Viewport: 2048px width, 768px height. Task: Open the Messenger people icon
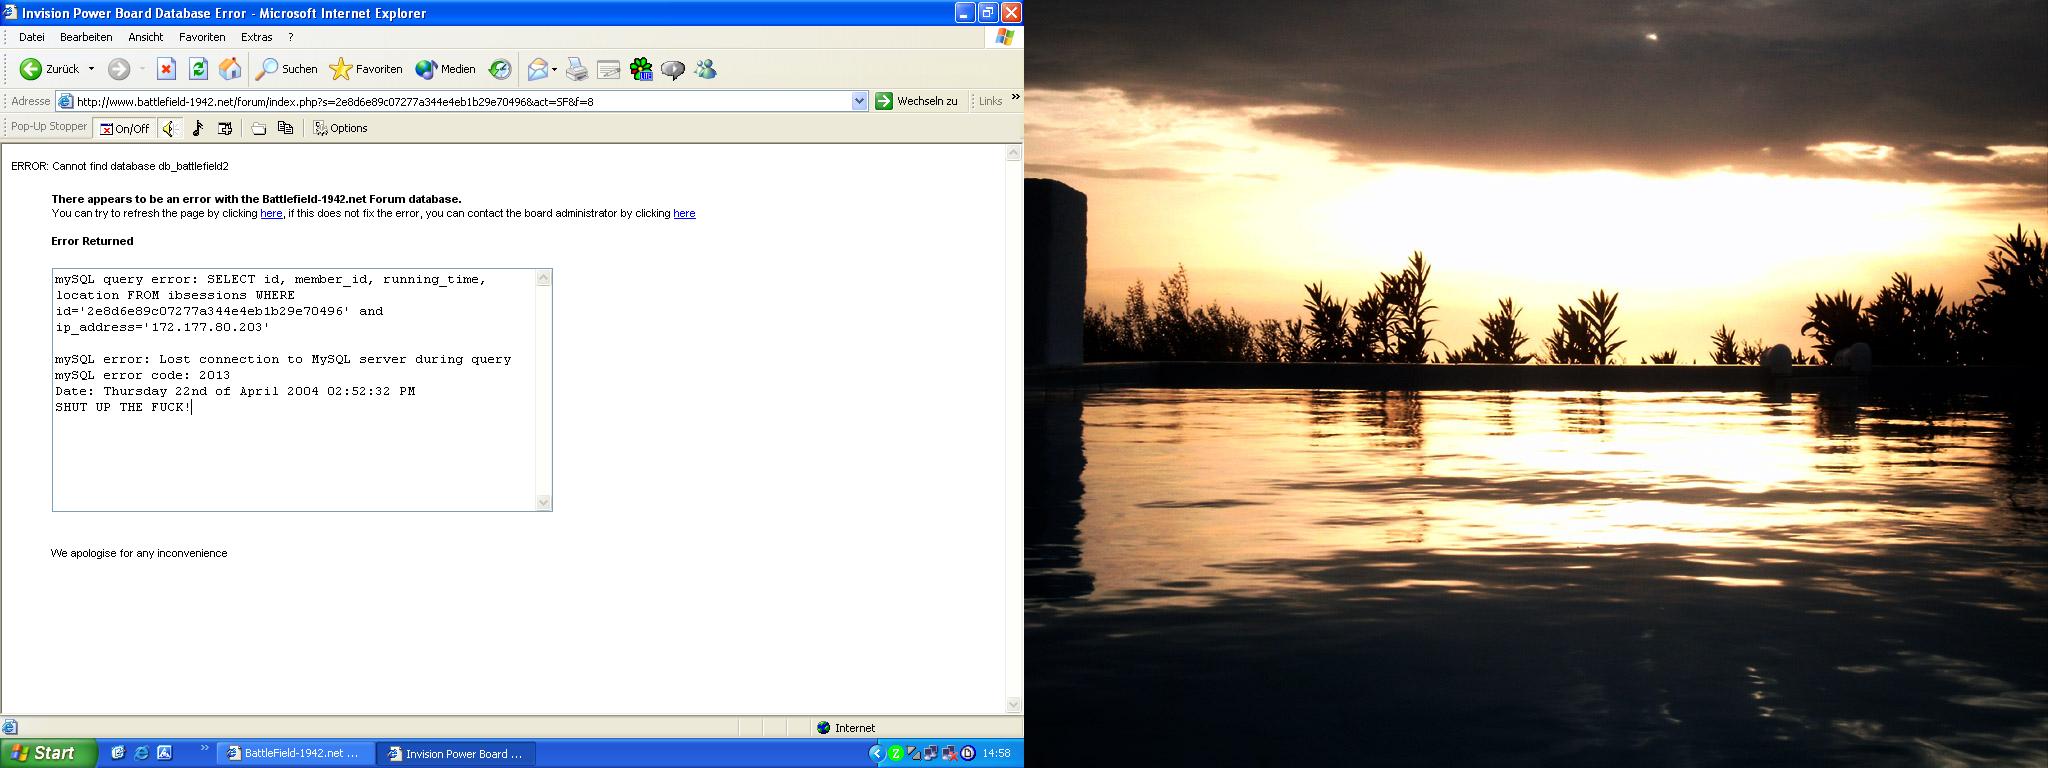(x=705, y=69)
